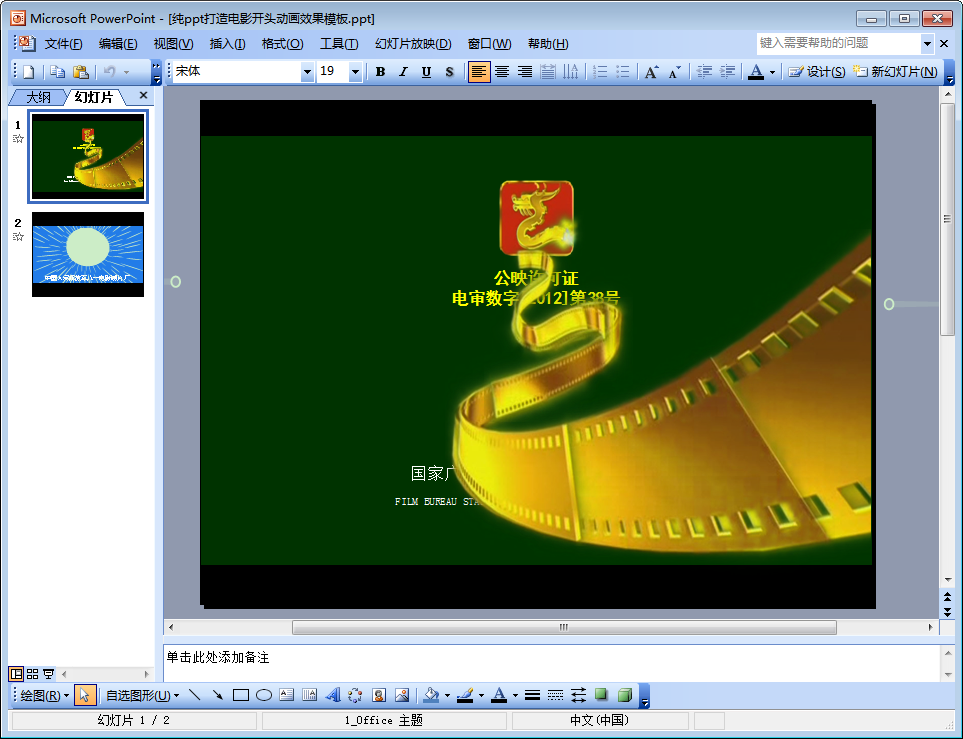The image size is (963, 739).
Task: Set right text alignment
Action: [x=524, y=72]
